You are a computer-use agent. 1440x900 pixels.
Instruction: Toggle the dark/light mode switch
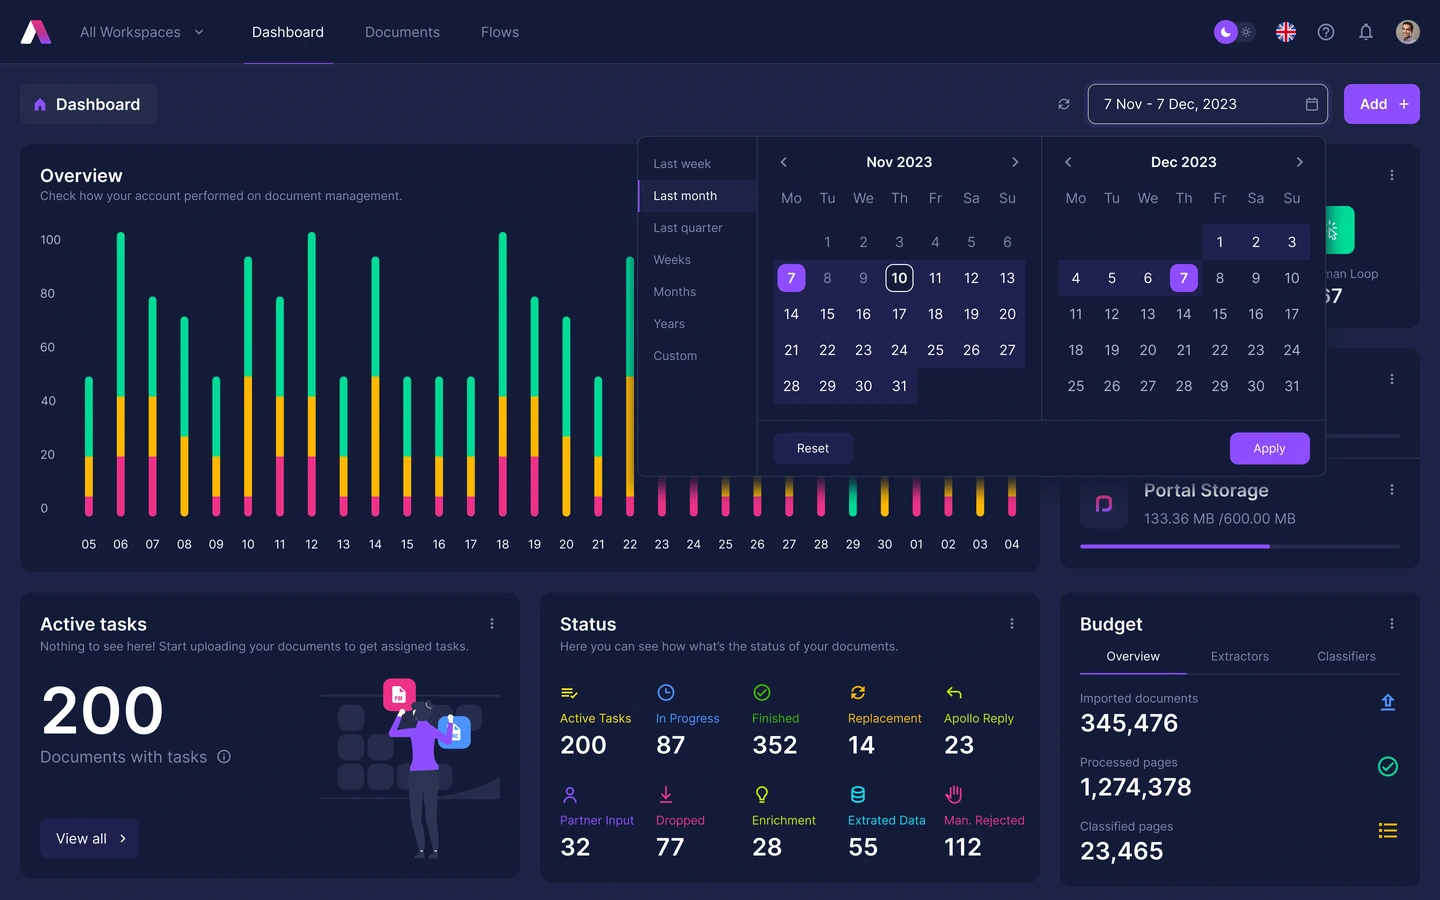click(1234, 32)
